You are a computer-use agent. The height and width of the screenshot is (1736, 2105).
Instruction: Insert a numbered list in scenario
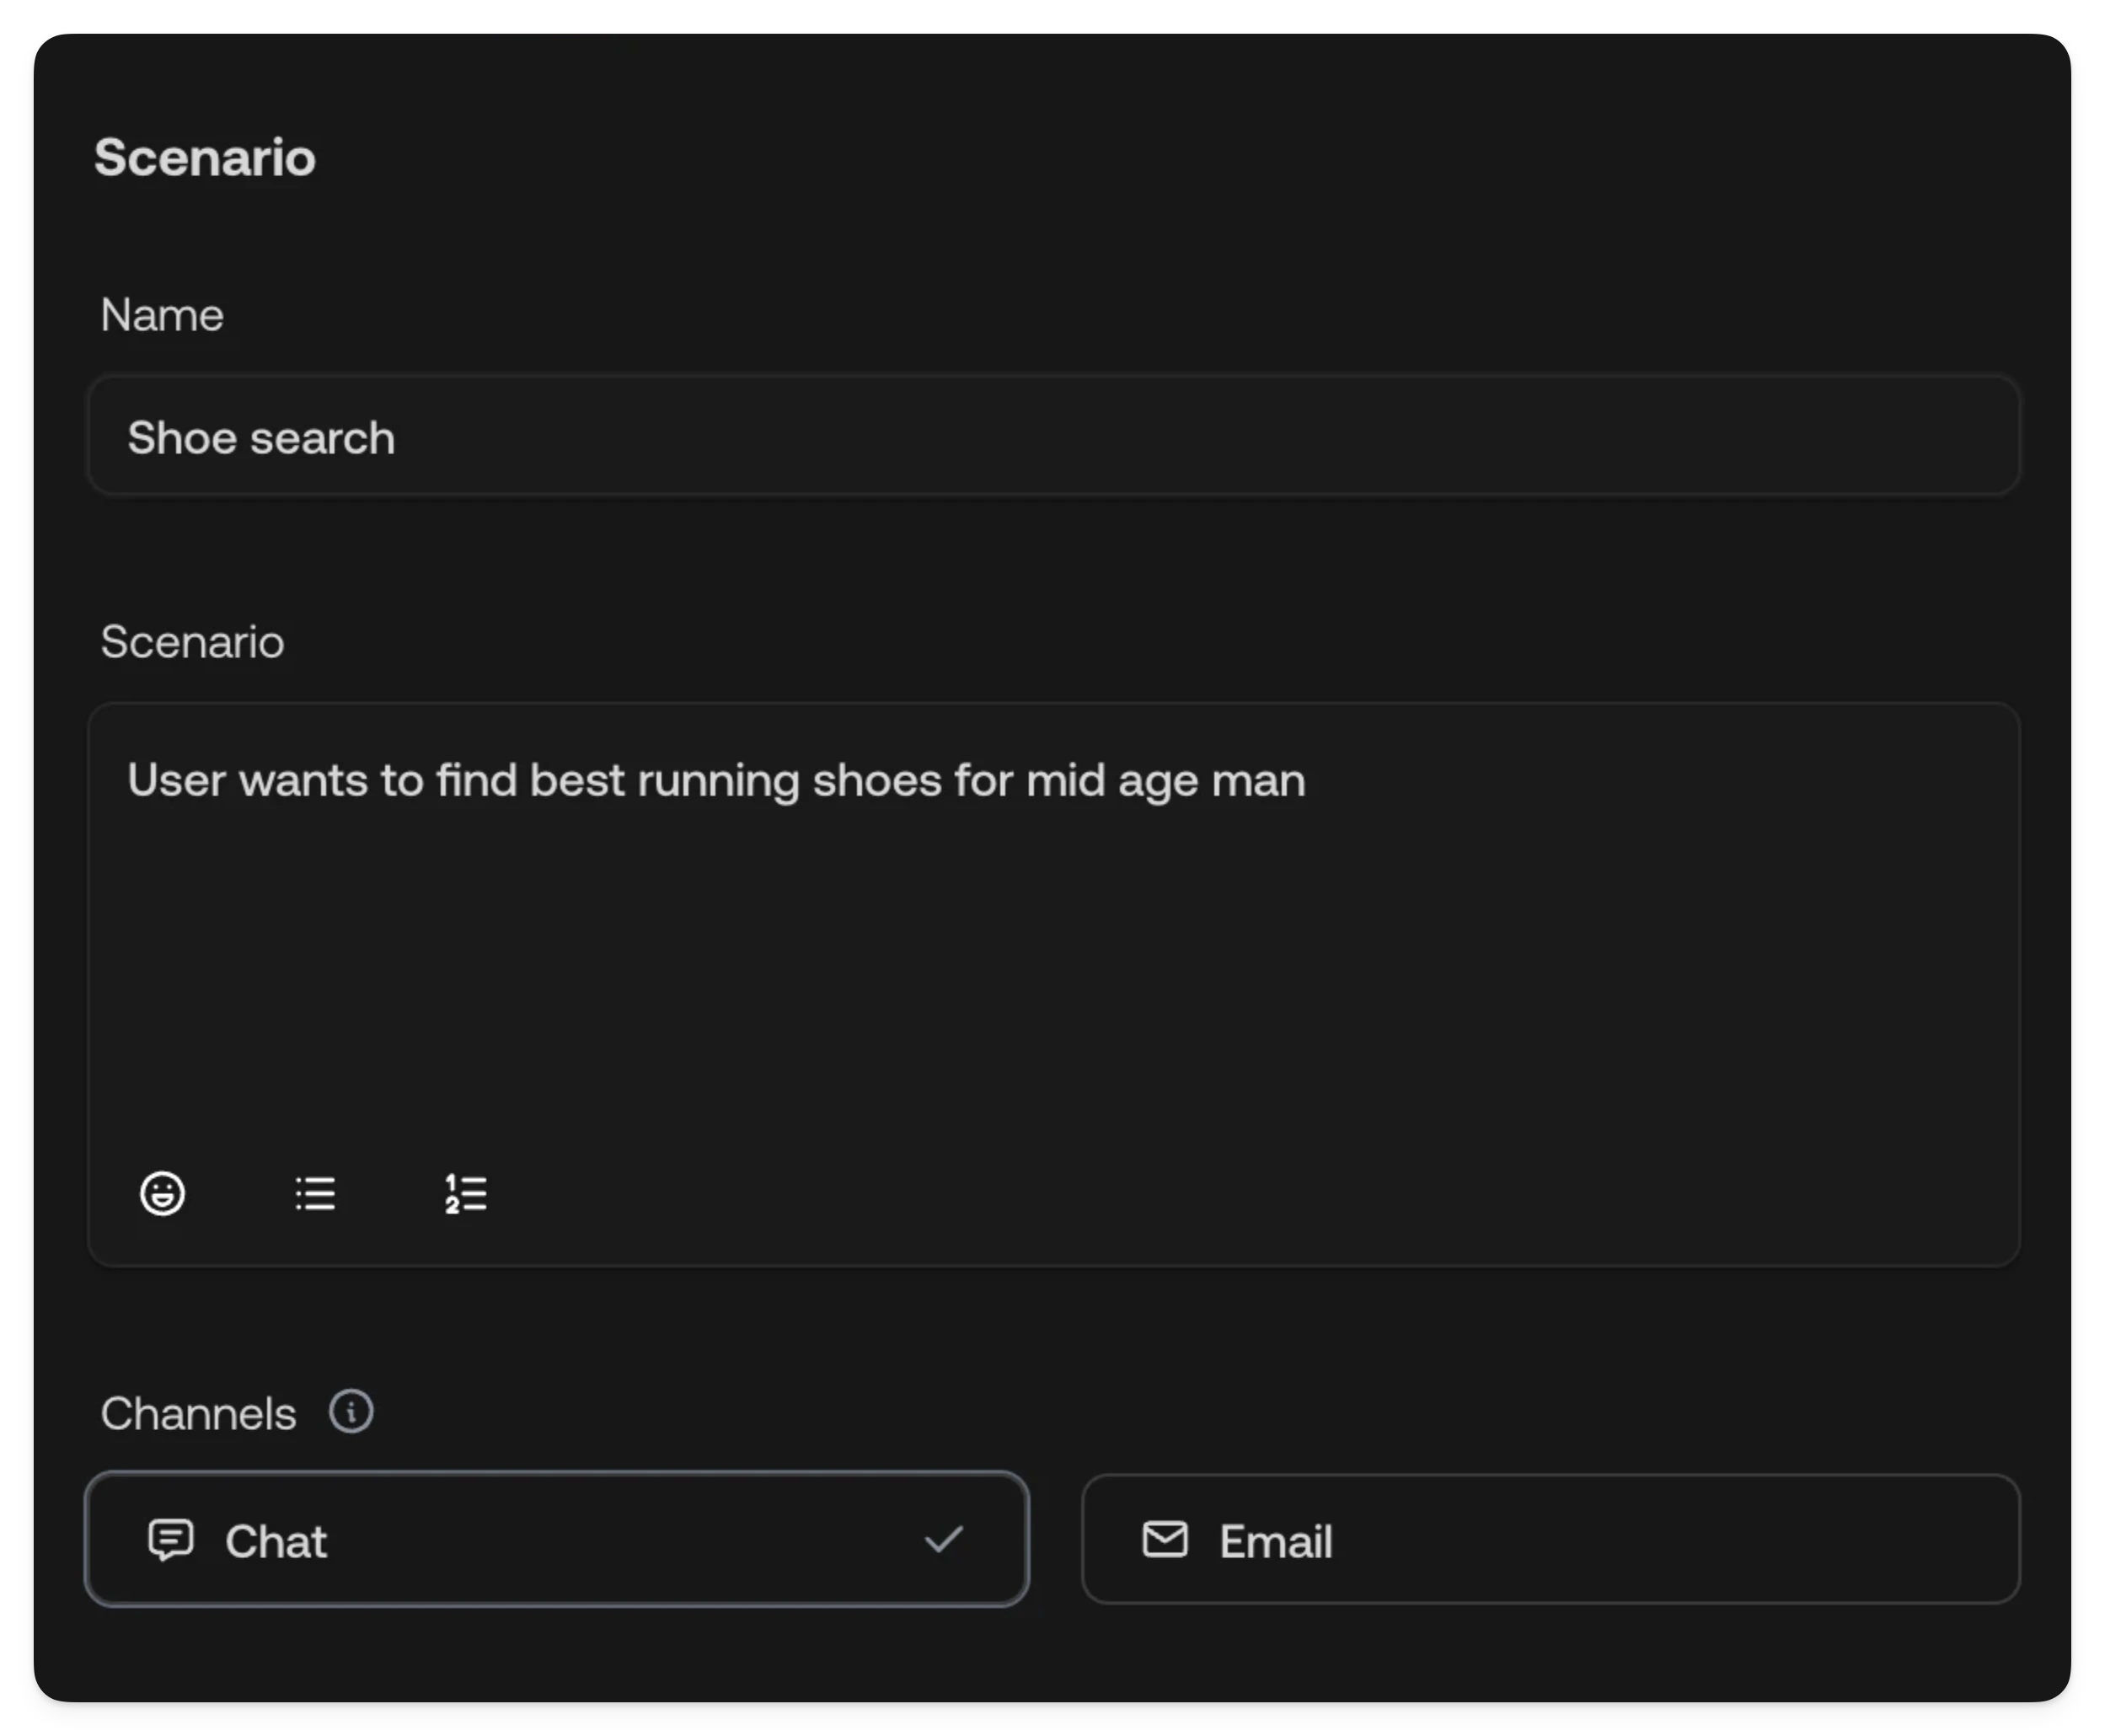tap(466, 1193)
